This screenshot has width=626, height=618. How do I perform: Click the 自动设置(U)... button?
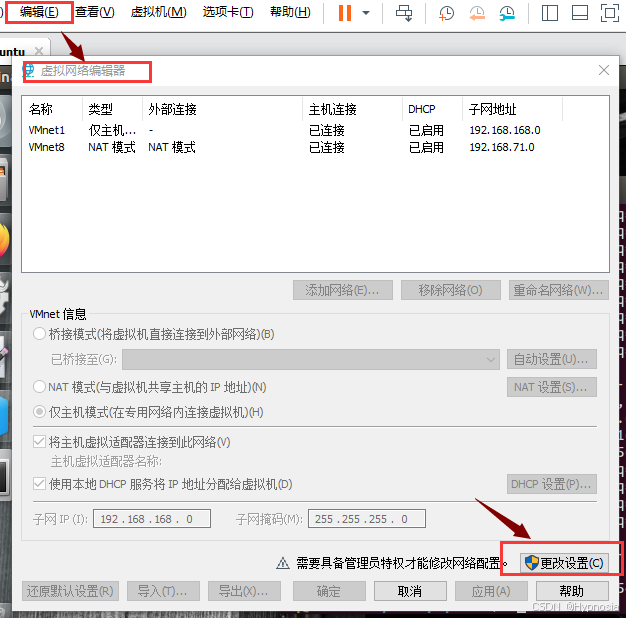point(551,359)
